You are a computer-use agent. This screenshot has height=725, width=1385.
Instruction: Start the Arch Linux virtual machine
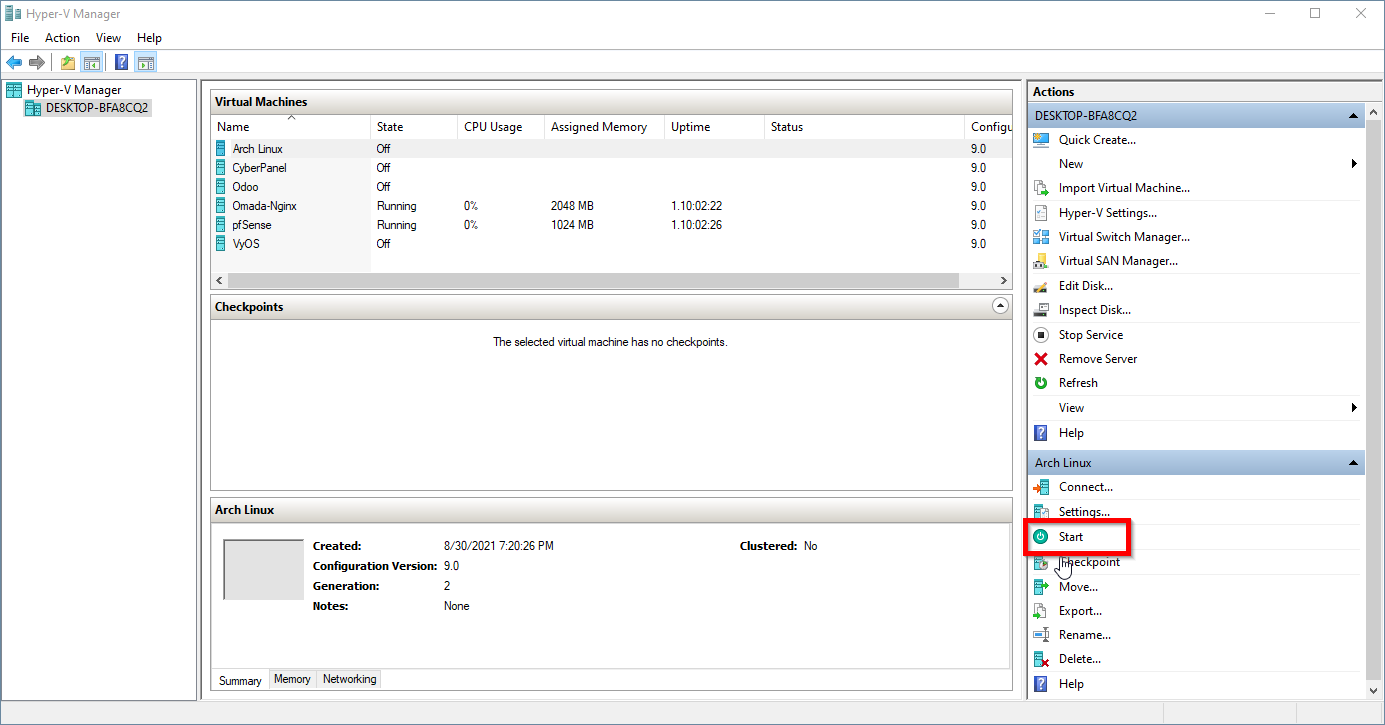point(1070,537)
